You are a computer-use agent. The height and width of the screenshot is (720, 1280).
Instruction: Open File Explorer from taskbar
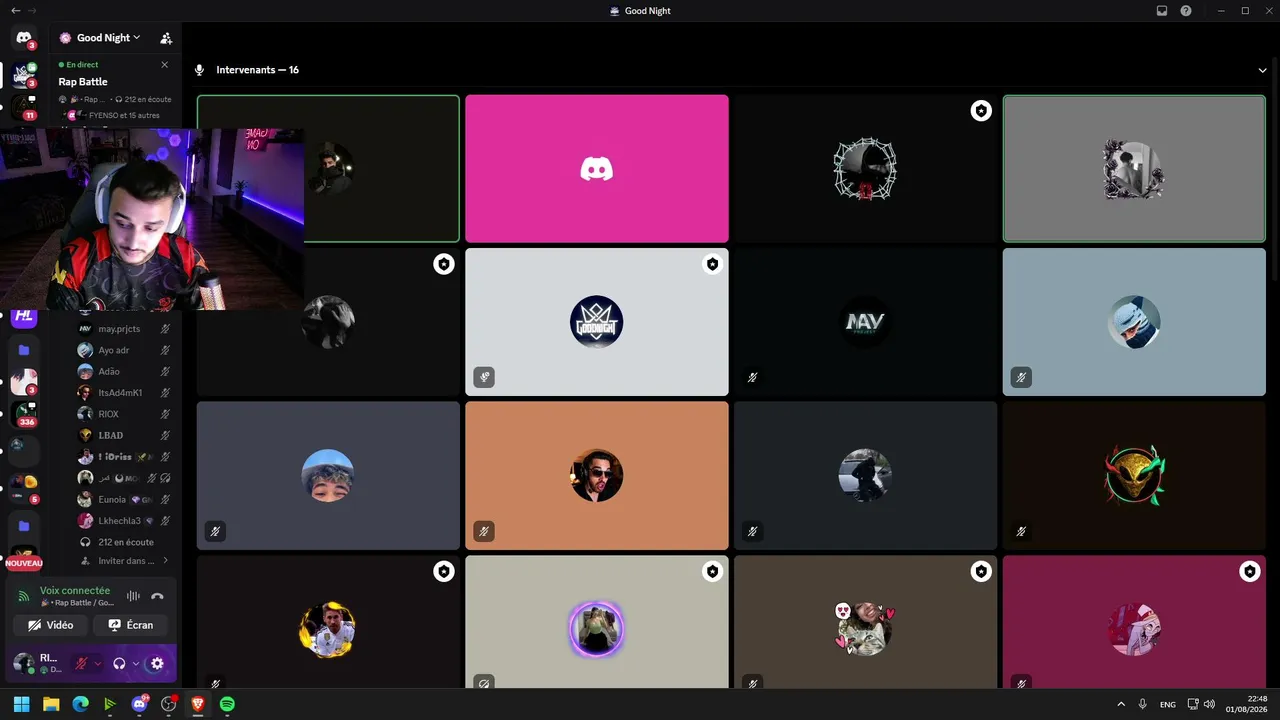pyautogui.click(x=51, y=704)
